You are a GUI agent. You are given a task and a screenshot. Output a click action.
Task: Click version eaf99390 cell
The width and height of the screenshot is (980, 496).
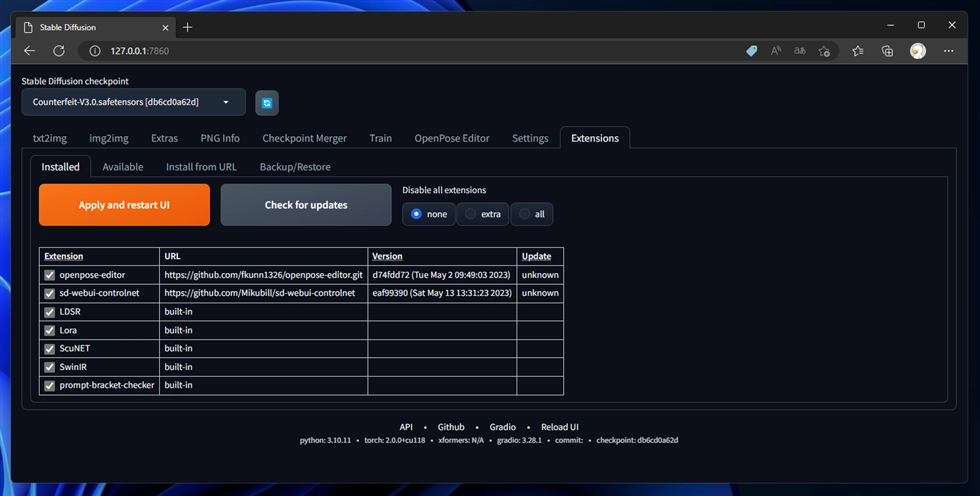click(x=442, y=293)
